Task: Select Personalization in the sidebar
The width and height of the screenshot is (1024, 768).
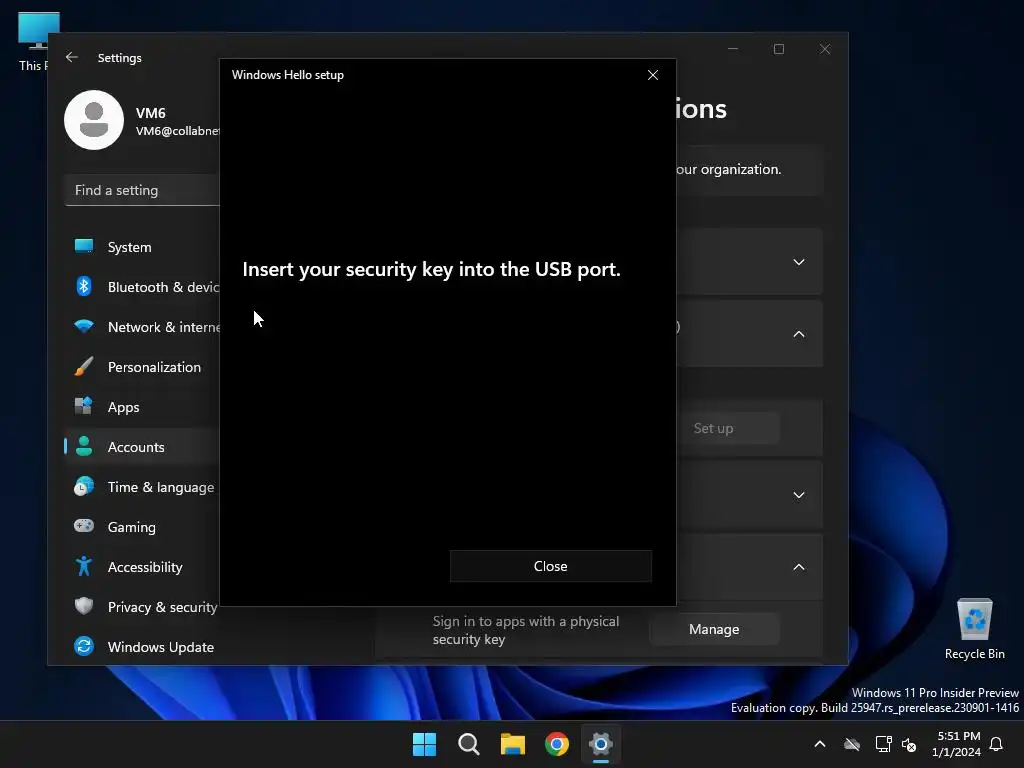Action: pos(142,367)
